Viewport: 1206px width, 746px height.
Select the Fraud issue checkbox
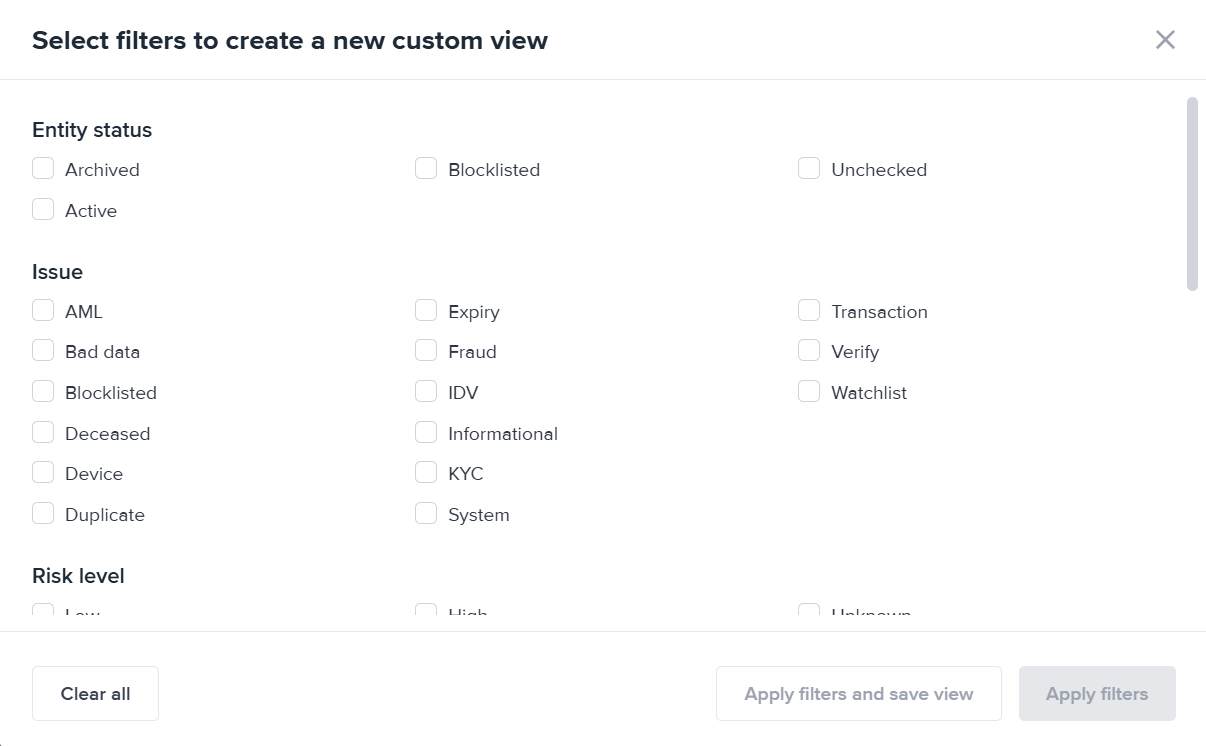click(x=426, y=351)
